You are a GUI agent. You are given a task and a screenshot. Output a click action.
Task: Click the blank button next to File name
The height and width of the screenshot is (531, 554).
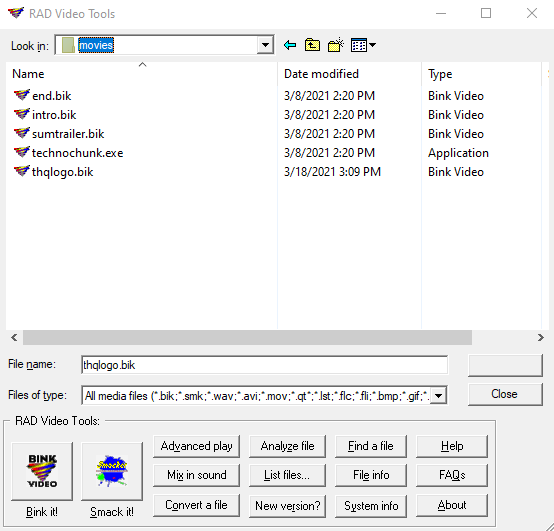tap(505, 365)
